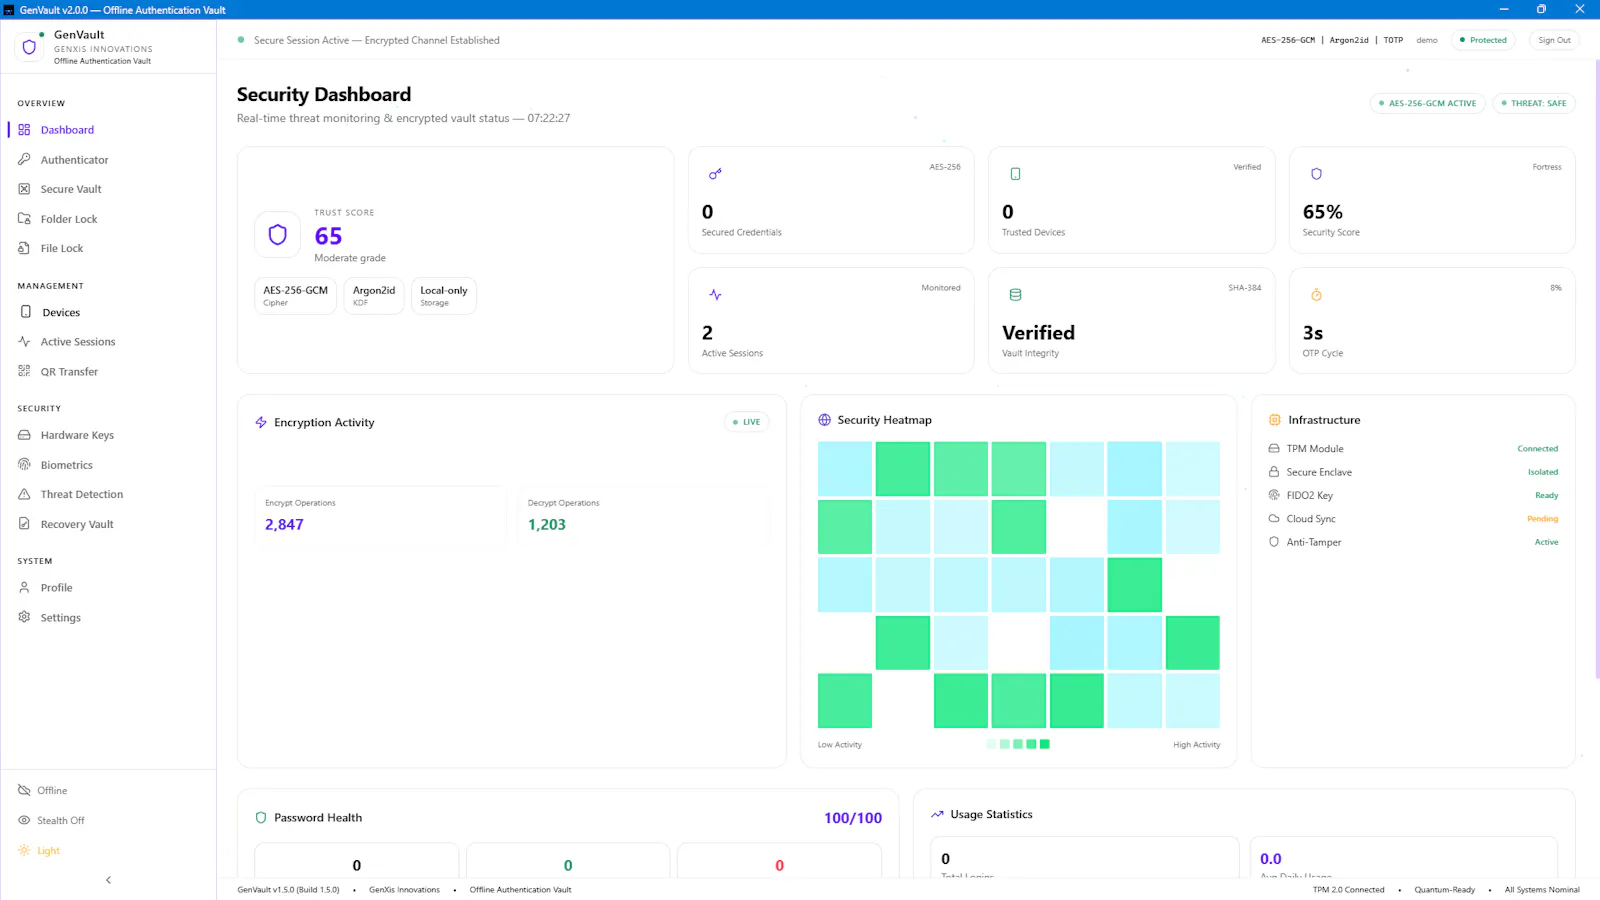
Task: Click the Anti-Tamper shield icon
Action: 1274,542
